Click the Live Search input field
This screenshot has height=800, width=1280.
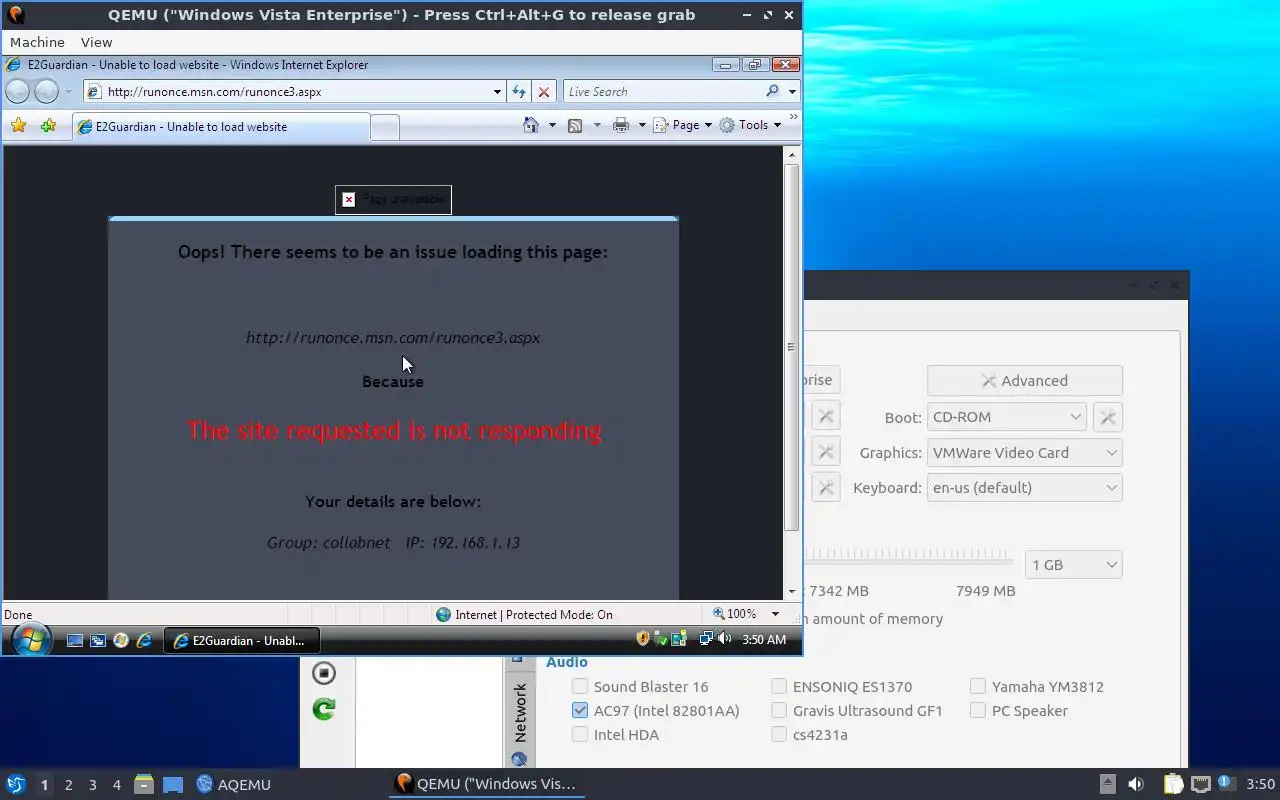pyautogui.click(x=663, y=91)
